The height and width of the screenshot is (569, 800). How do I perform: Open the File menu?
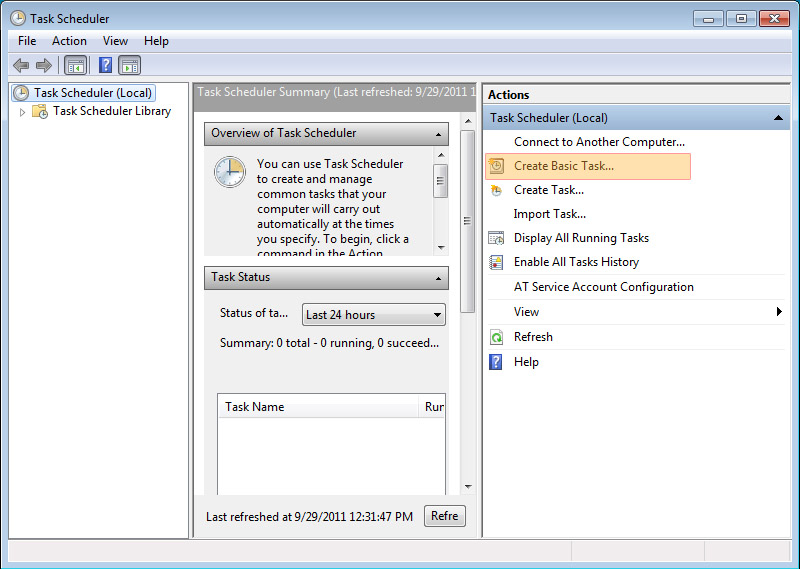pos(27,41)
